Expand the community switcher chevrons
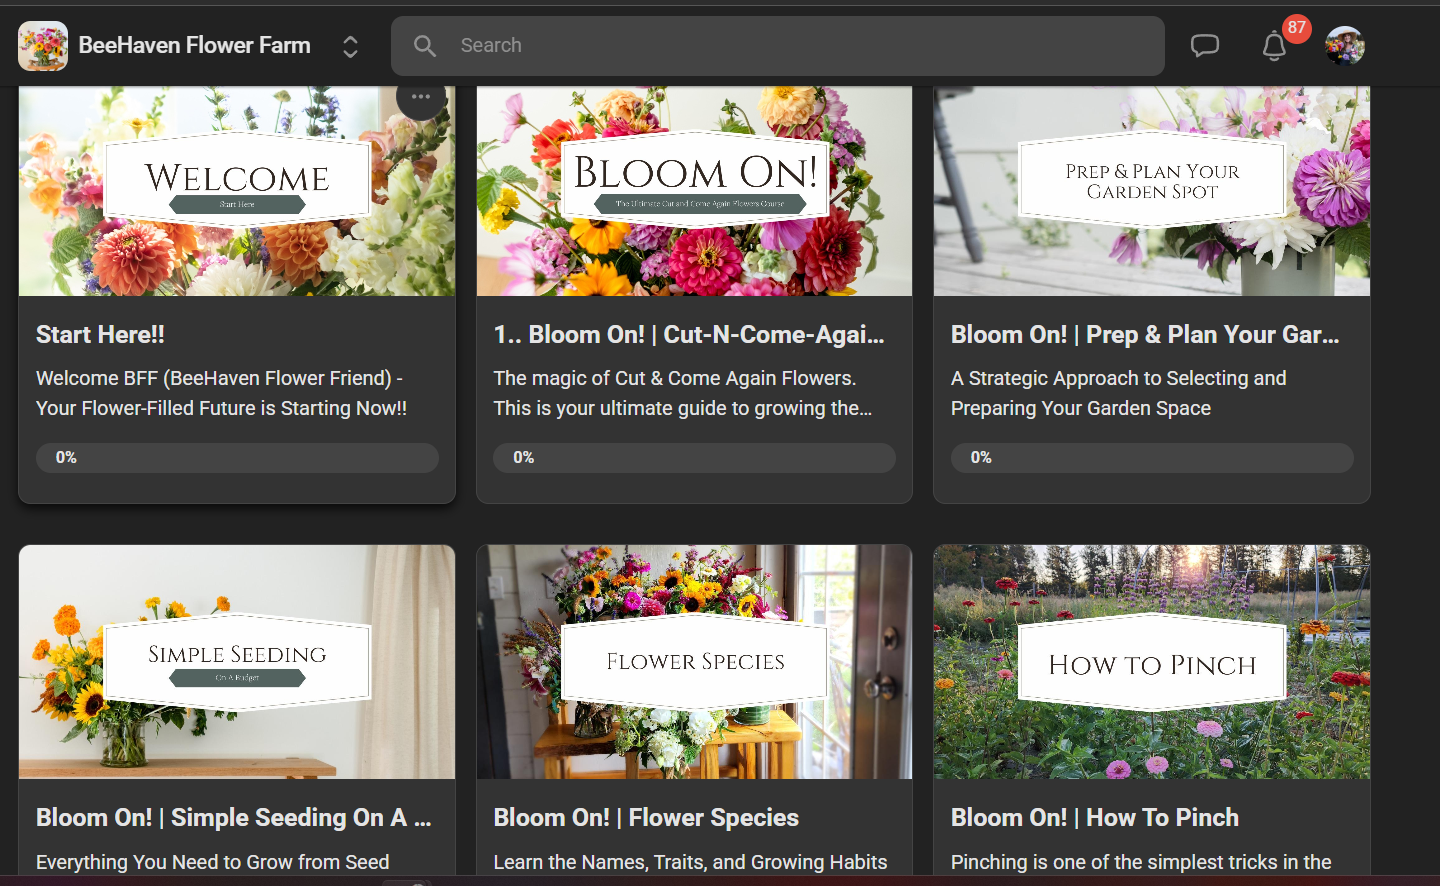1440x886 pixels. point(350,46)
